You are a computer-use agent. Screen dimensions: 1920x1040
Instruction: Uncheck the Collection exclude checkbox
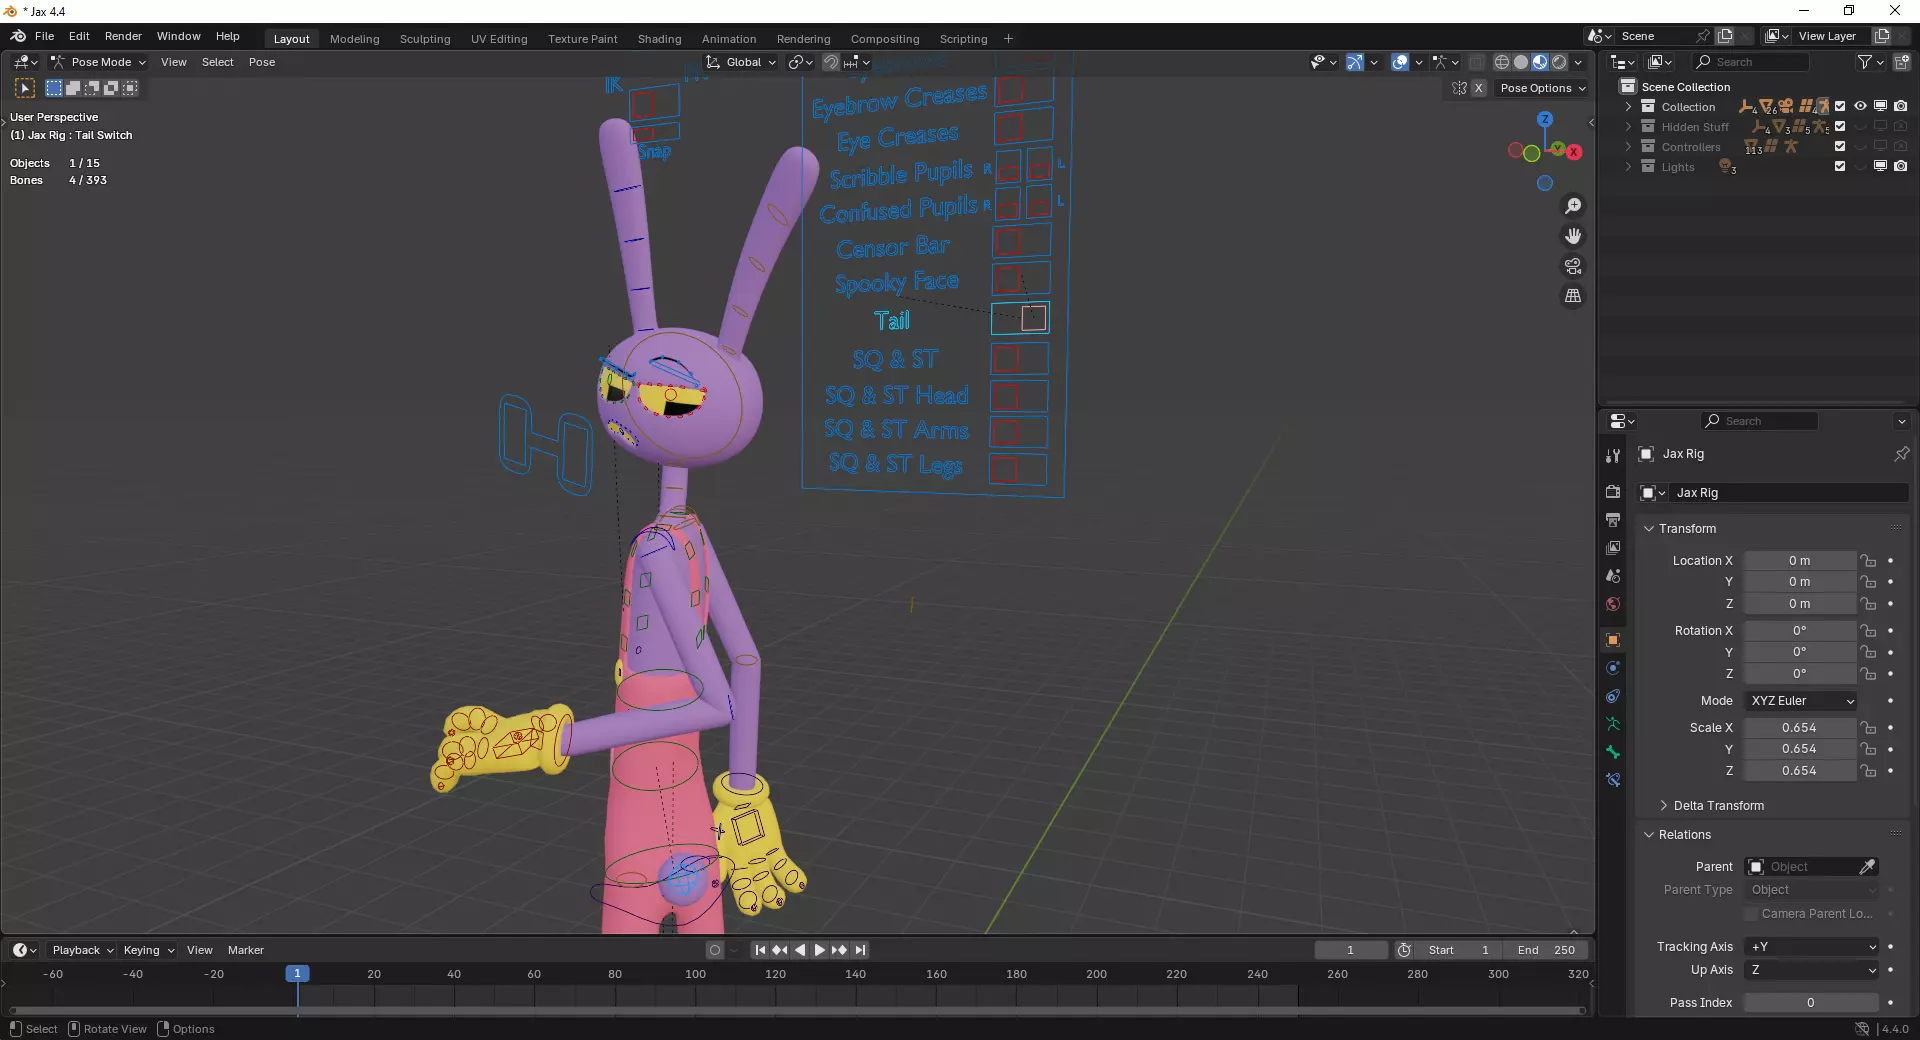[x=1840, y=106]
